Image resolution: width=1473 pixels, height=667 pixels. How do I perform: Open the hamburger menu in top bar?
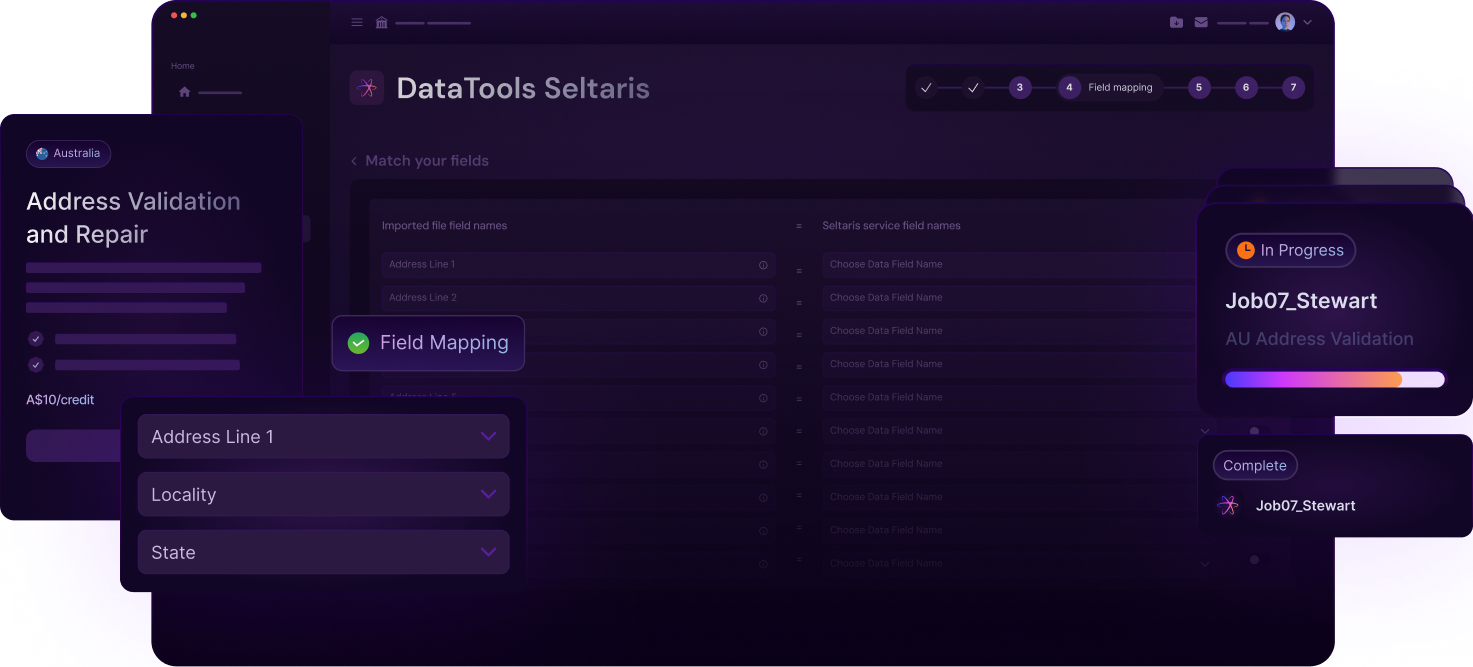[x=357, y=22]
